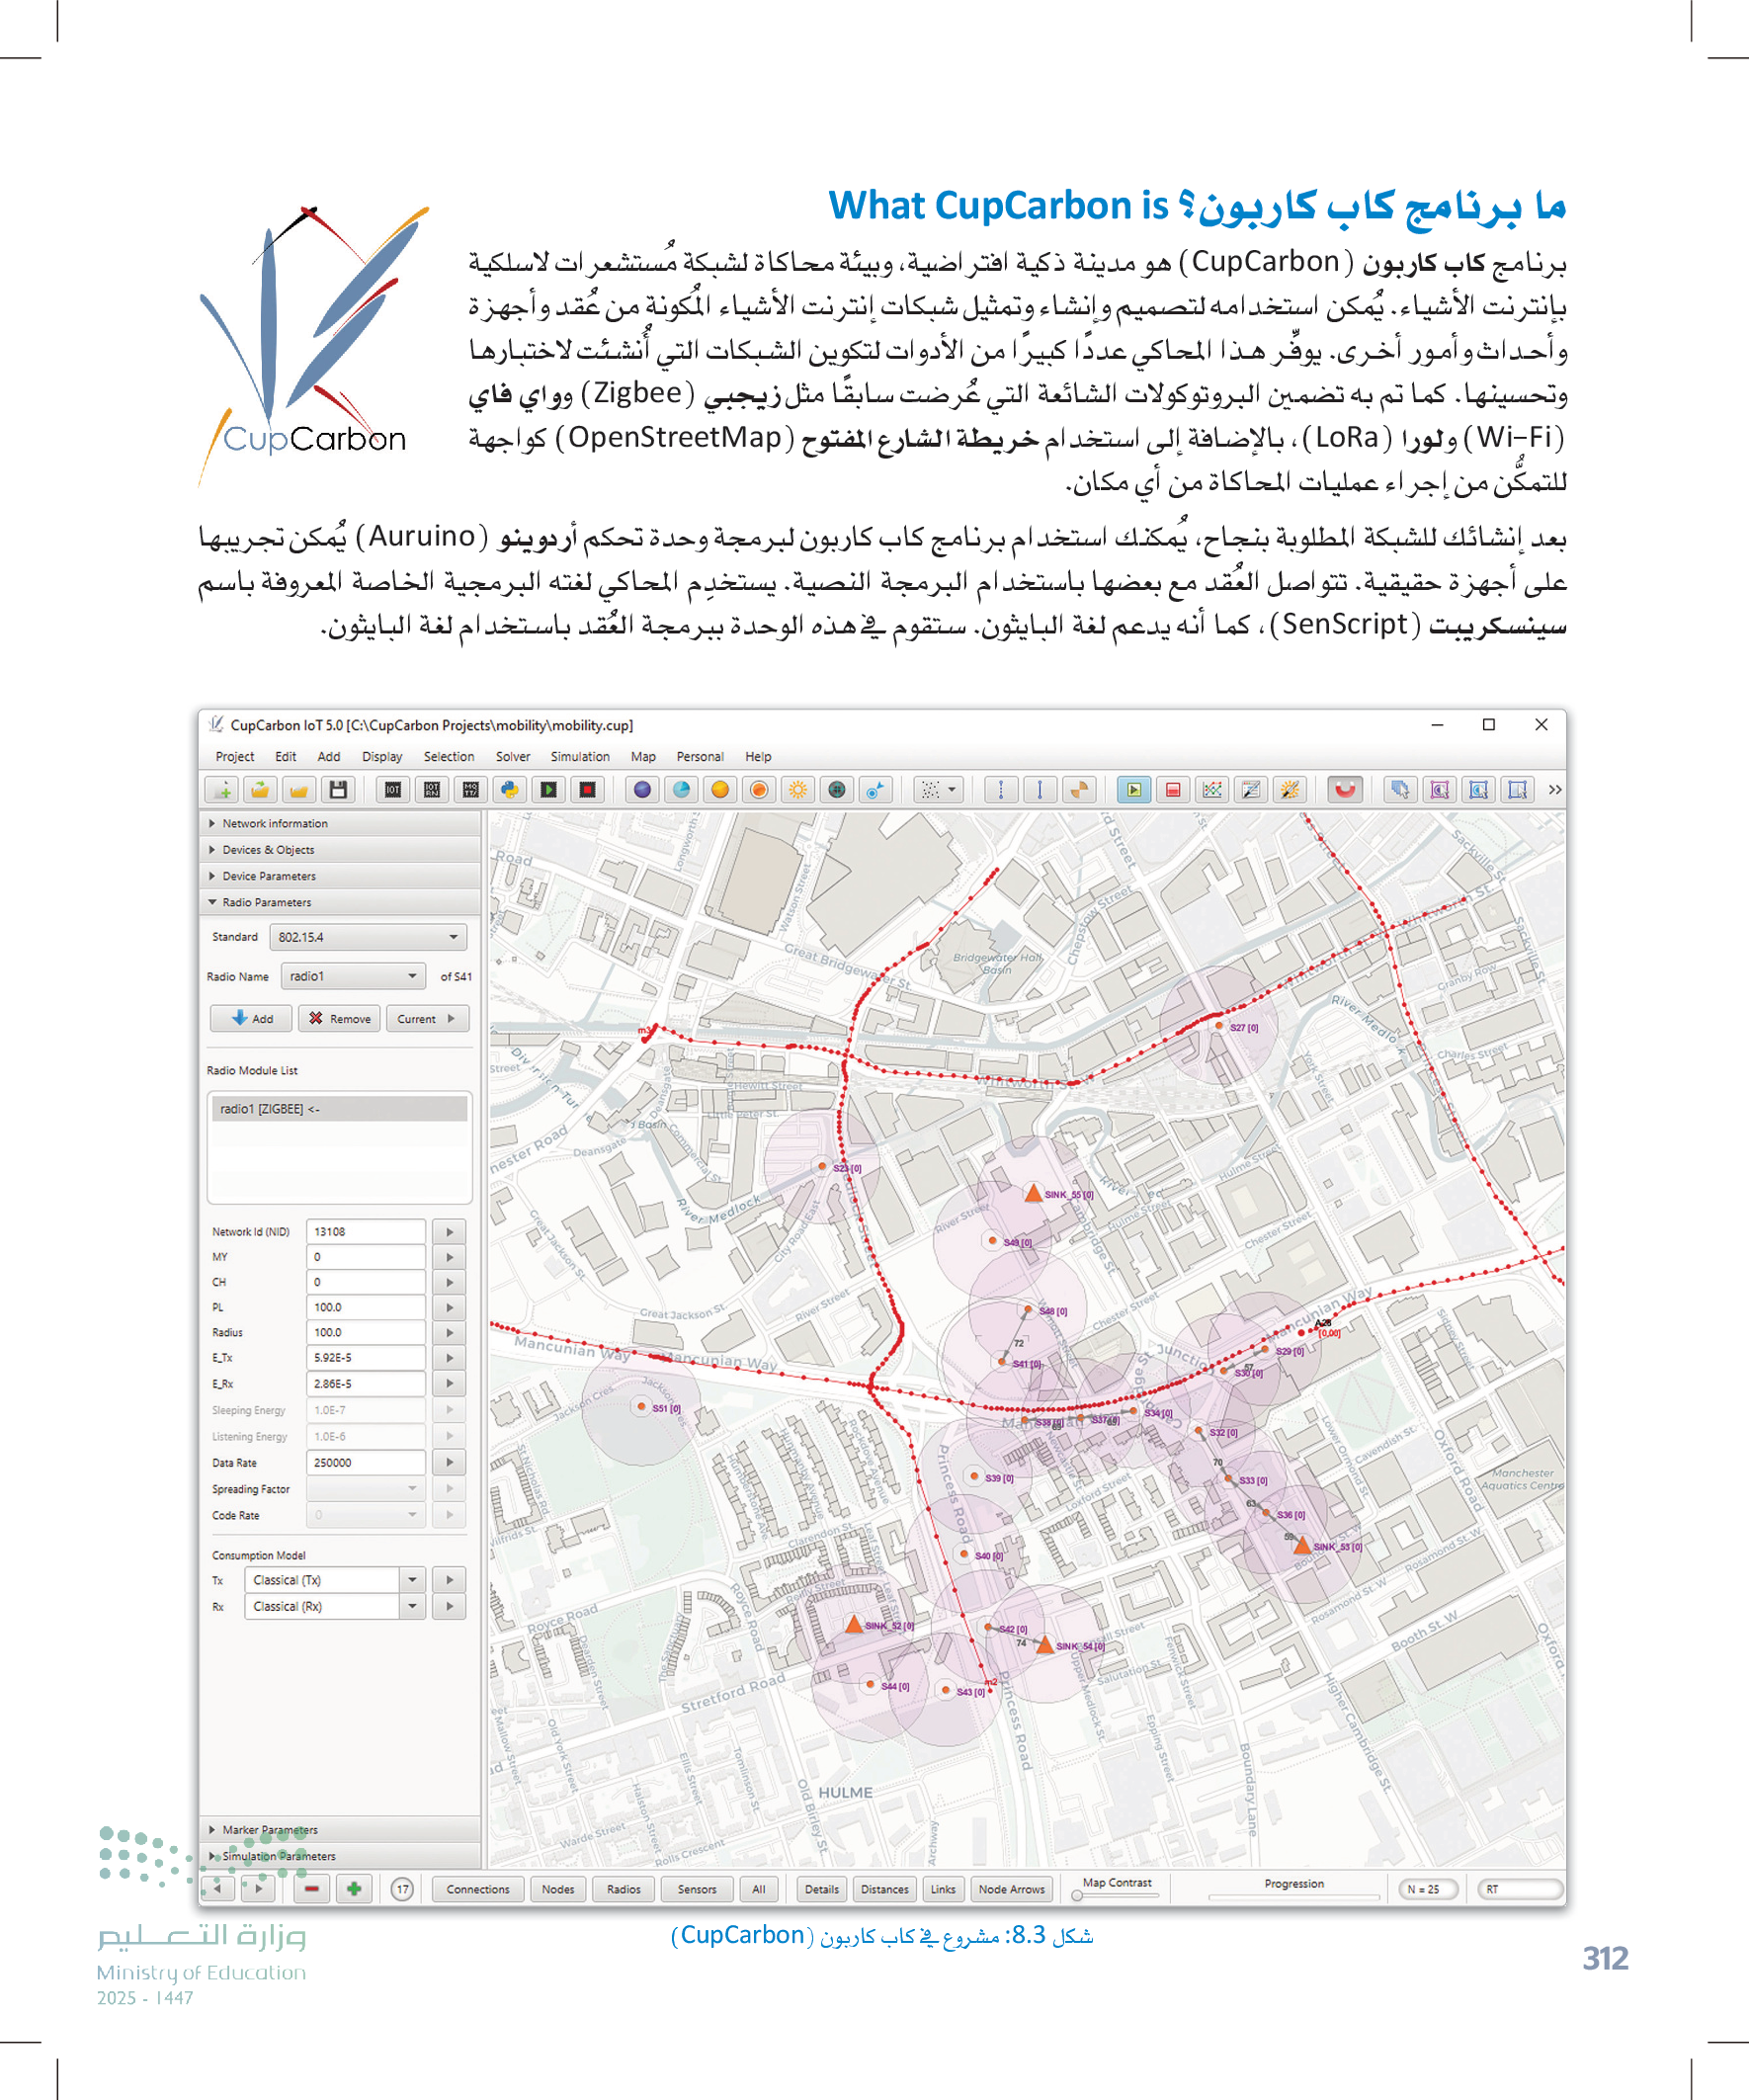Click the red magnet icon in toolbar
1749x2100 pixels.
click(x=1345, y=790)
